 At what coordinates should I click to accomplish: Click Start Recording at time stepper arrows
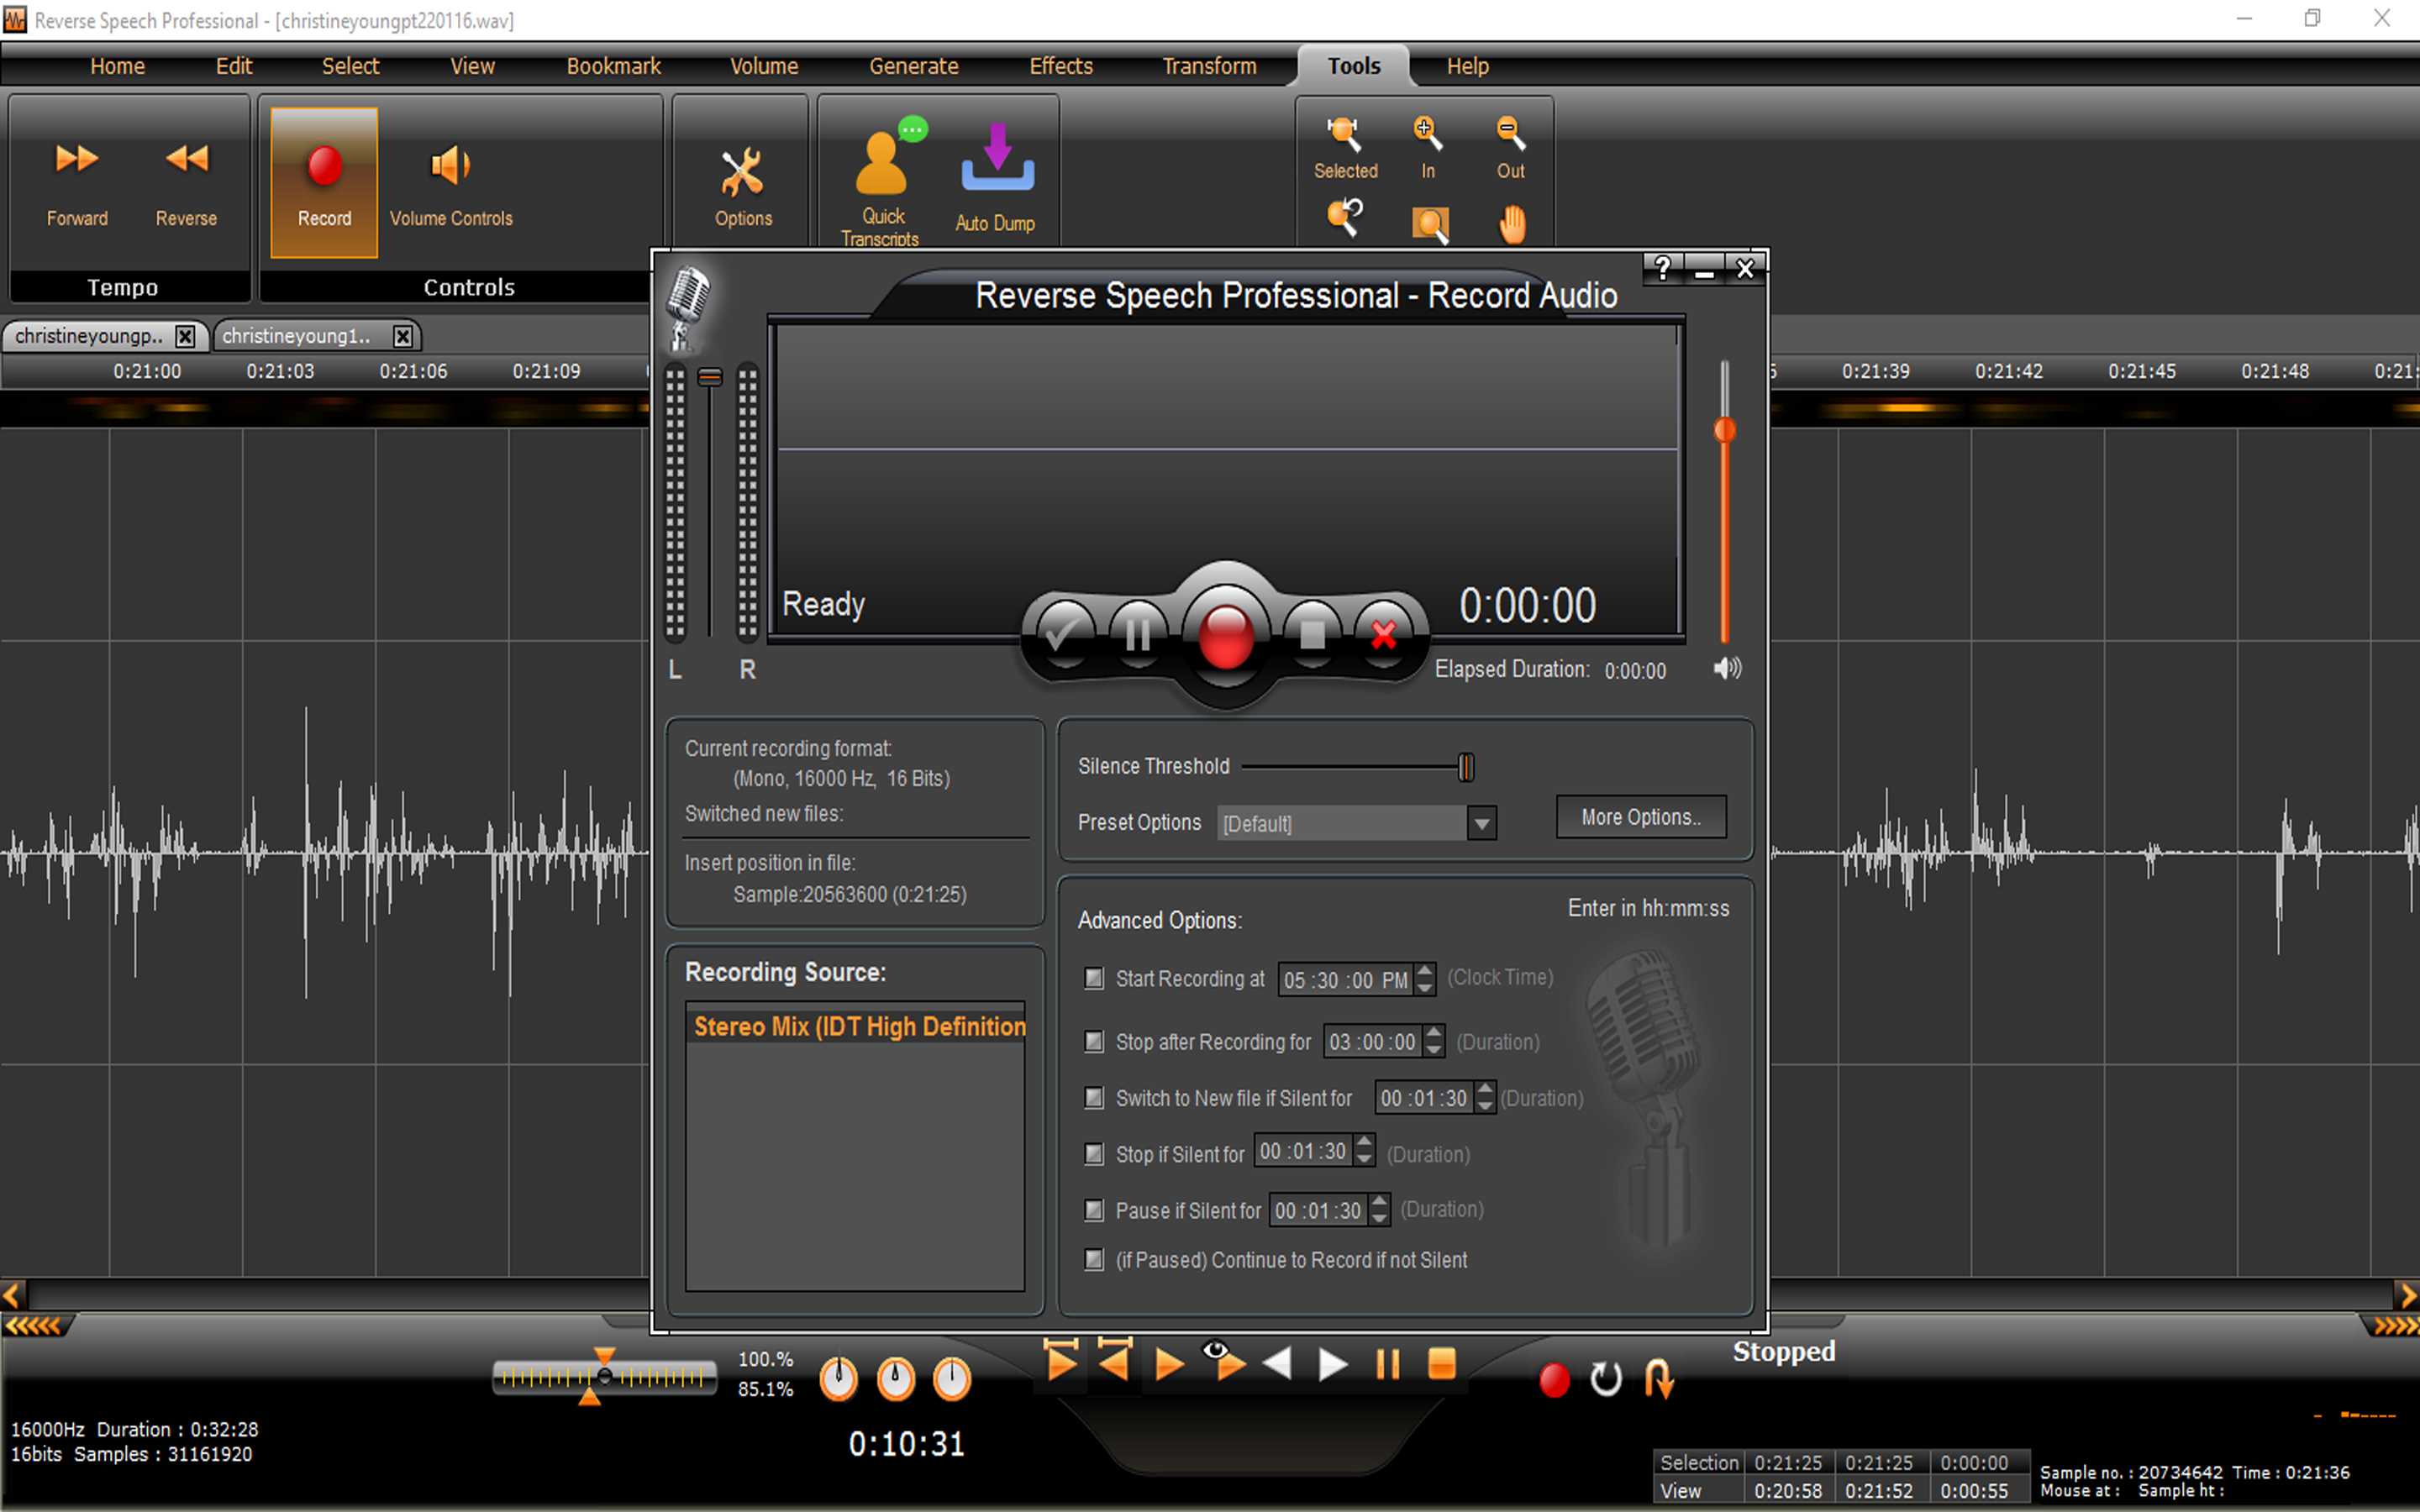click(1425, 979)
